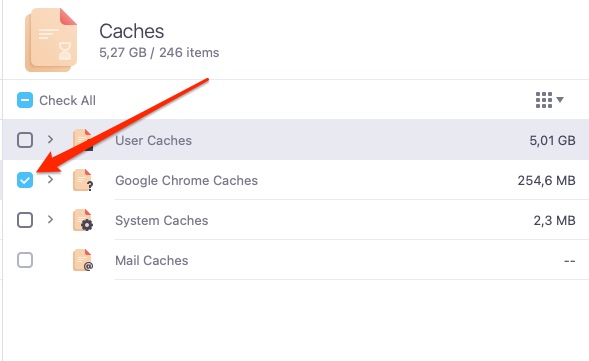The width and height of the screenshot is (589, 361).
Task: Click the Mail Caches @ file icon
Action: click(83, 260)
